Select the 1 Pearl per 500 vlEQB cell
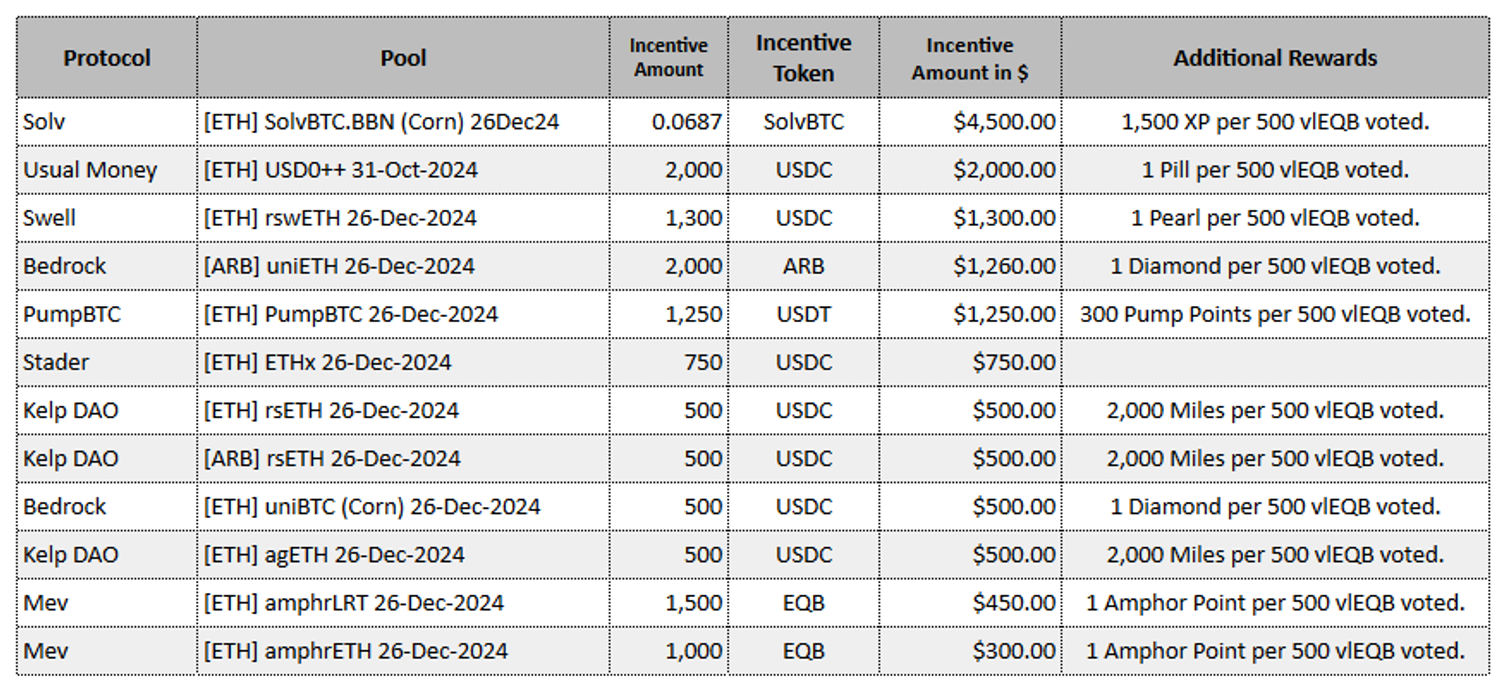 pos(1275,218)
